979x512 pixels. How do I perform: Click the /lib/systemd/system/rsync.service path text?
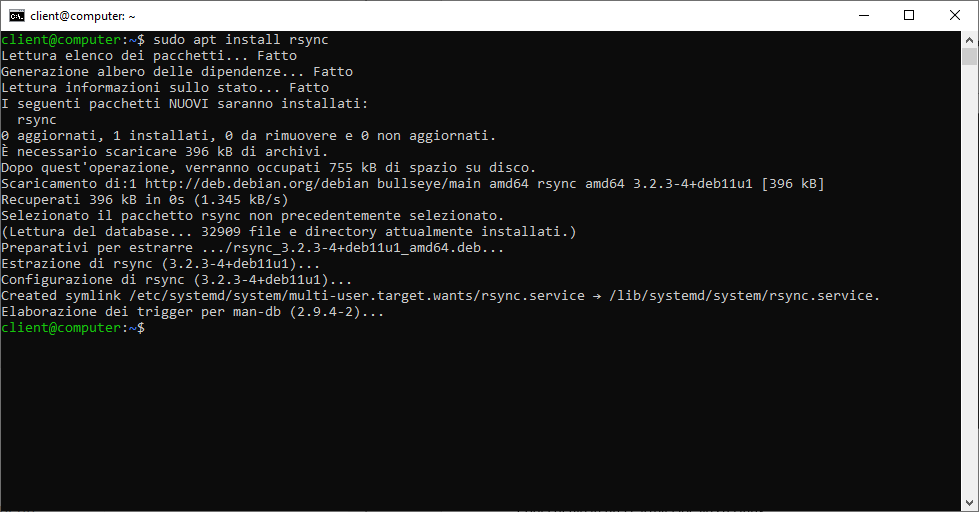pos(744,296)
